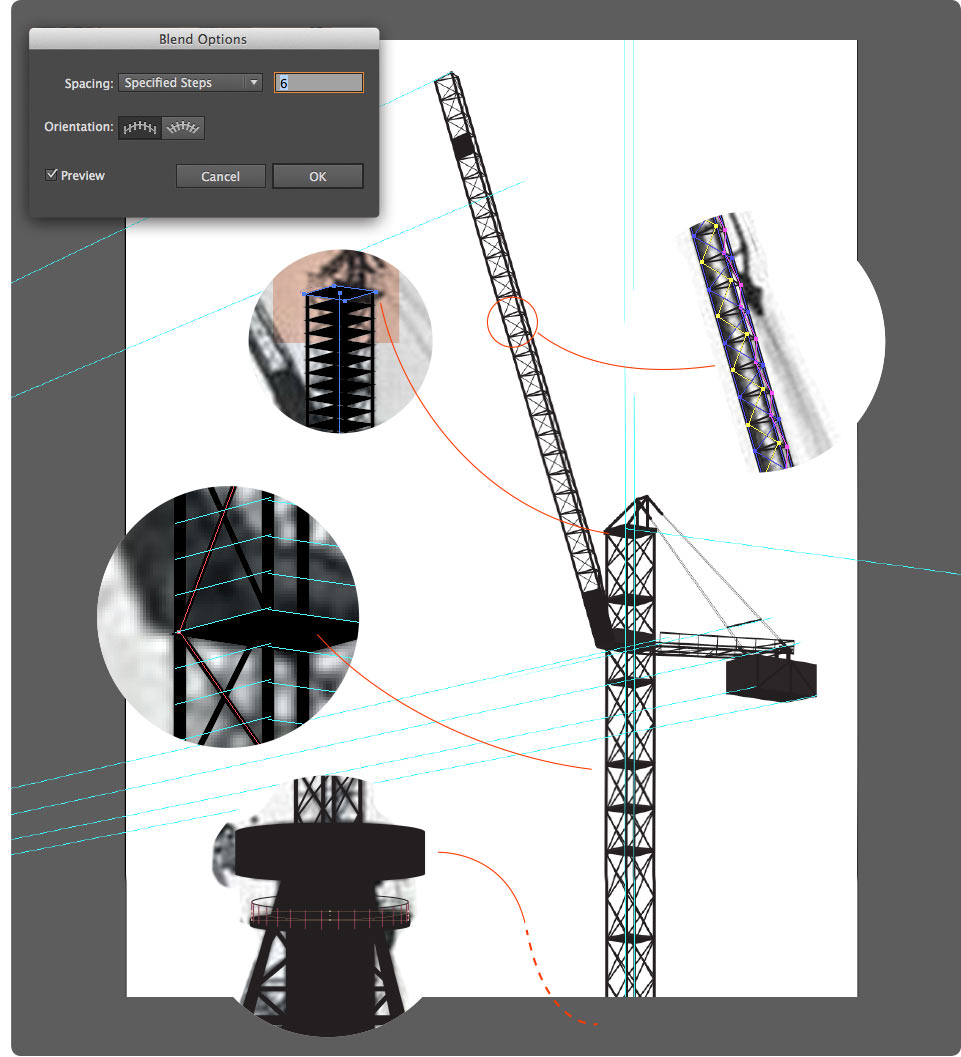Select the Align to Path orientation icon
The height and width of the screenshot is (1057, 961).
pos(183,127)
